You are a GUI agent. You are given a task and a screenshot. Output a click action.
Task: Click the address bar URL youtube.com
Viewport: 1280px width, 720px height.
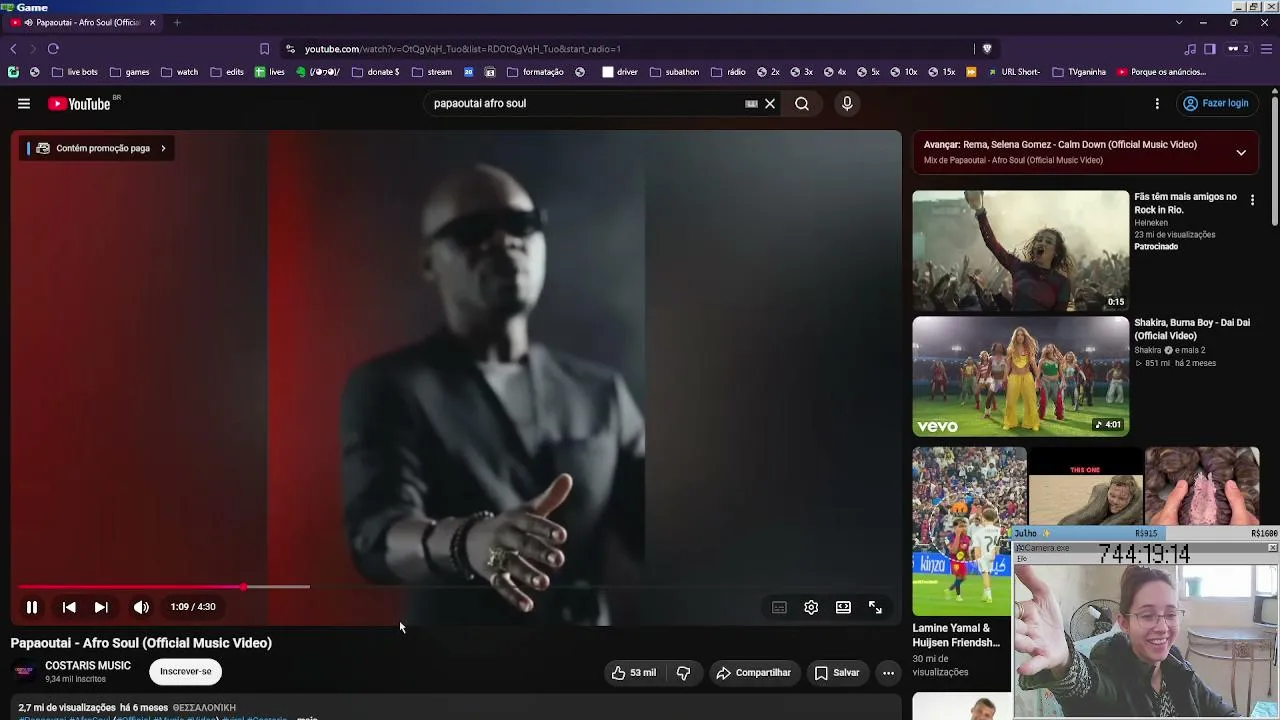(462, 49)
